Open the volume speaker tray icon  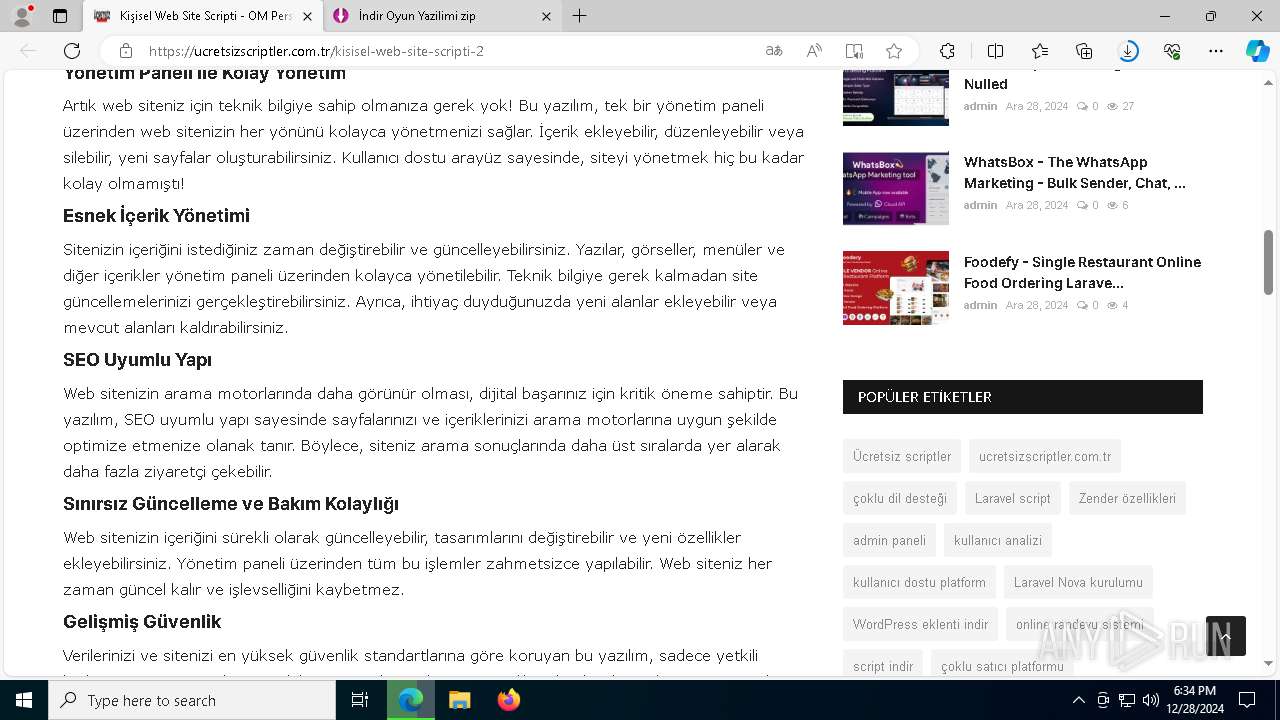point(1151,700)
